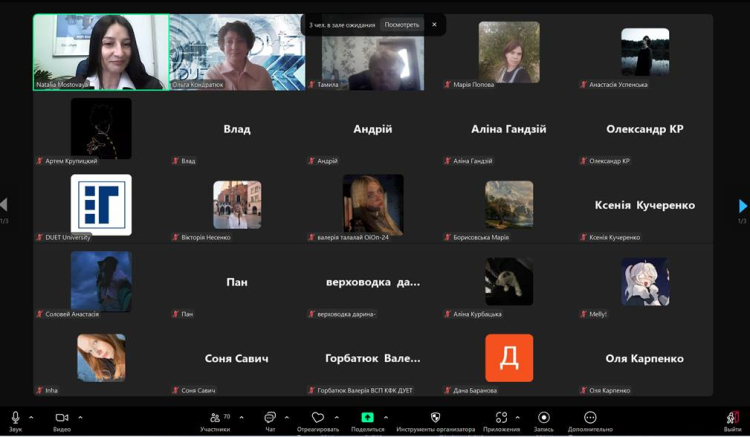Dismiss the waiting room notification with X
The height and width of the screenshot is (437, 750).
(434, 25)
